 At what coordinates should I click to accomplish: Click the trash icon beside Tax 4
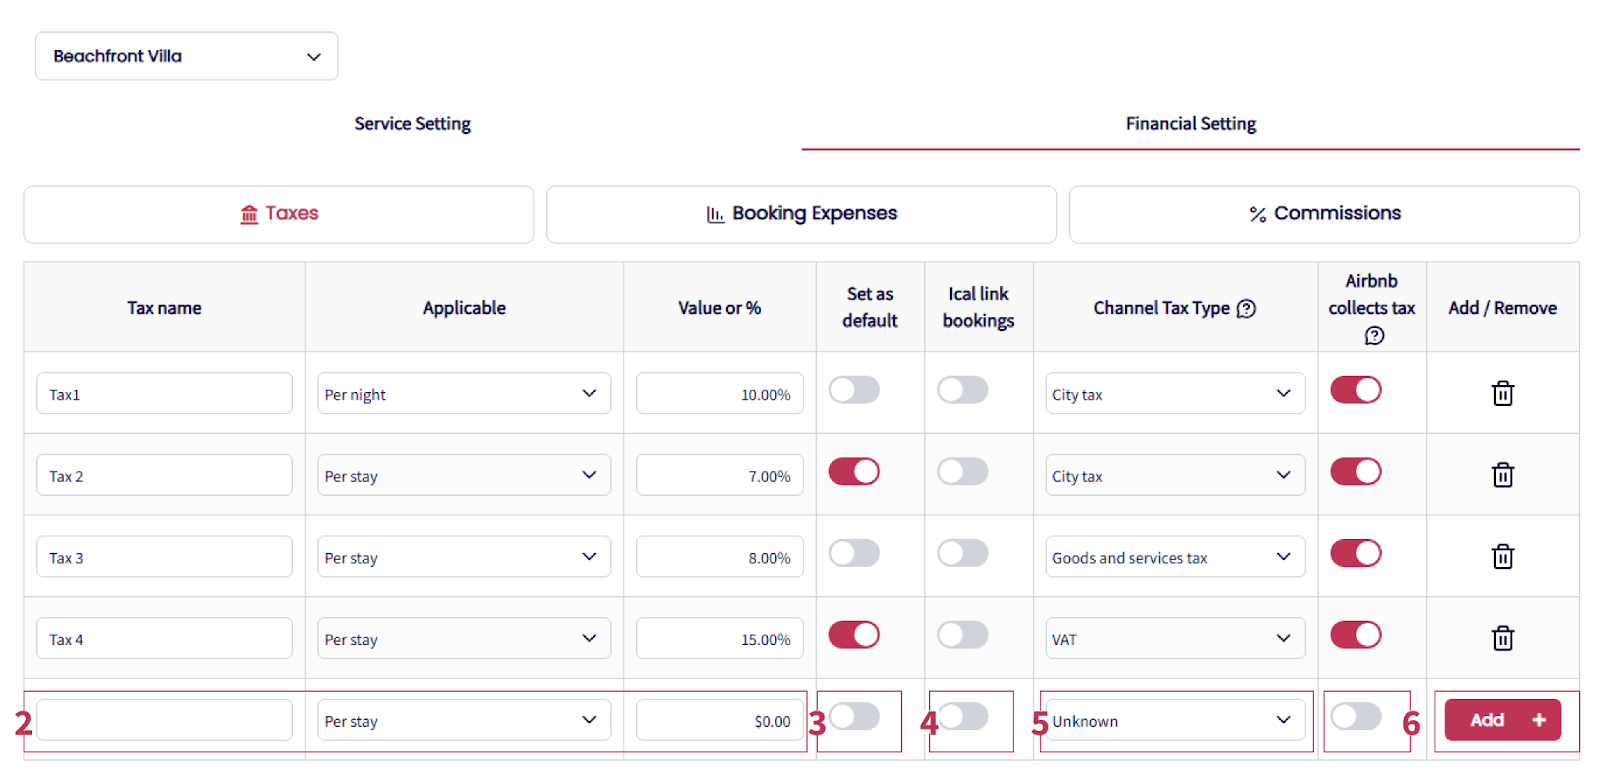1502,638
